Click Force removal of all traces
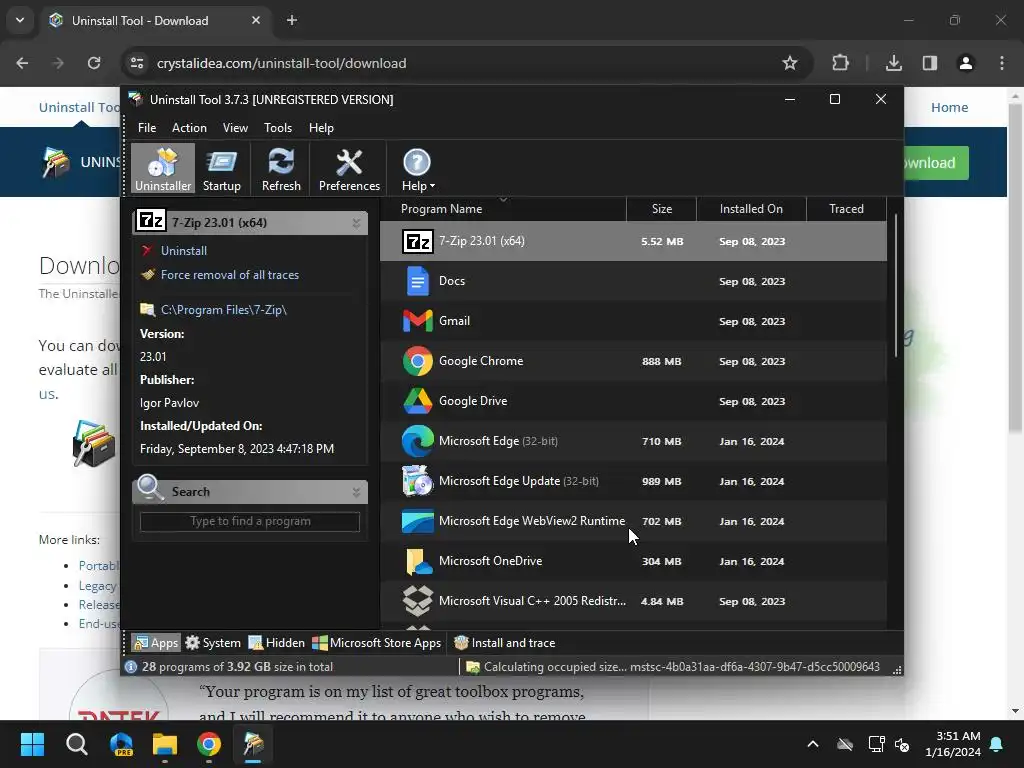 pos(230,275)
